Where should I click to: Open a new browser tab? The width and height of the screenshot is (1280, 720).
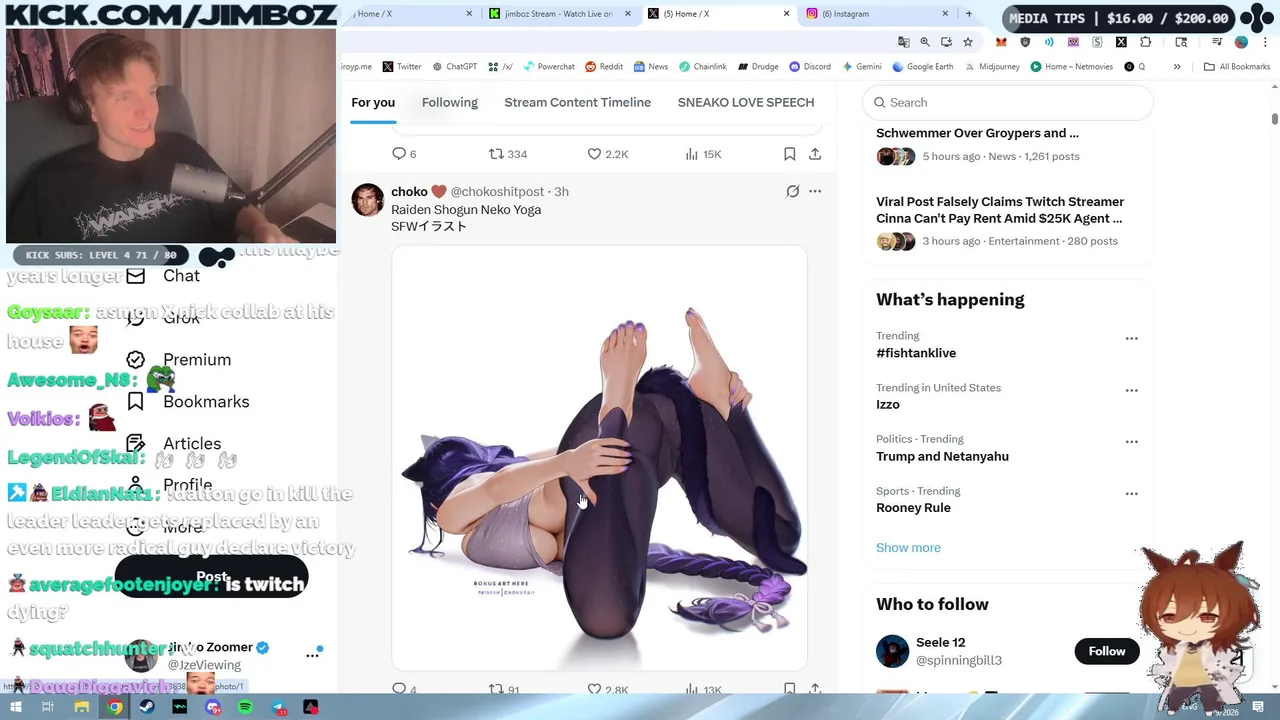coord(968,14)
